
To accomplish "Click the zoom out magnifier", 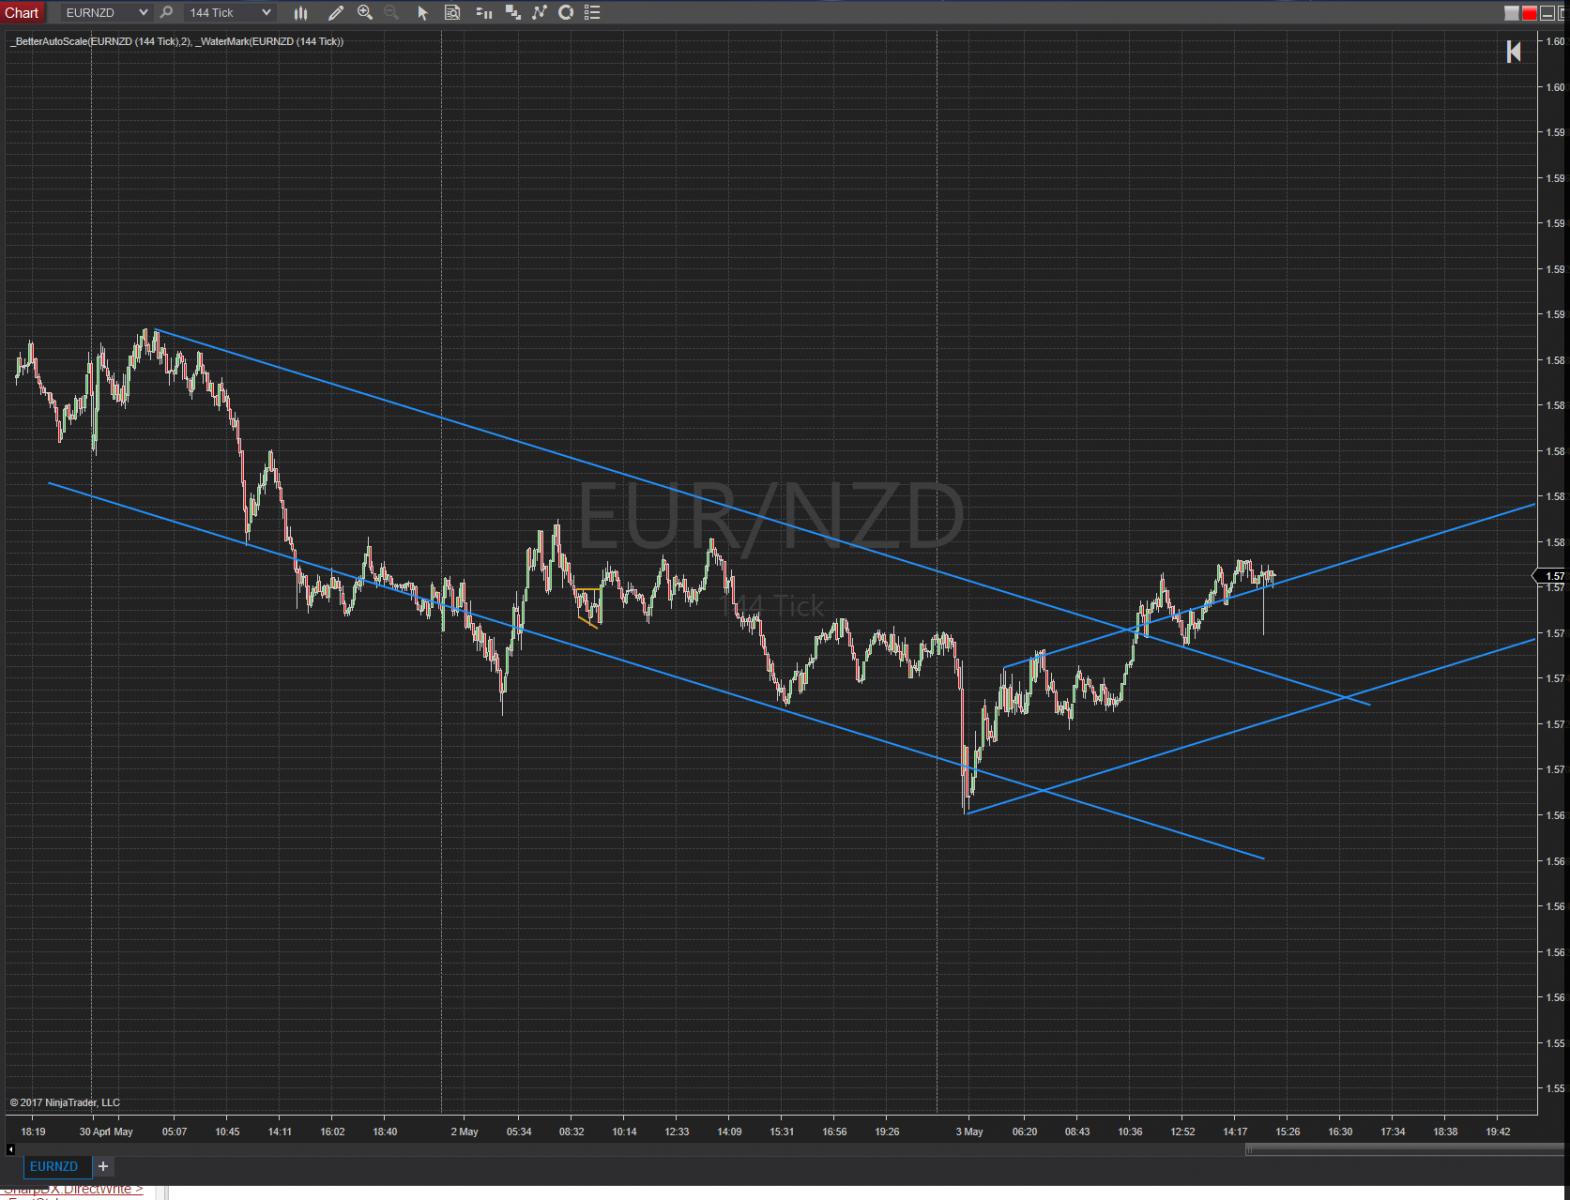I will [391, 12].
